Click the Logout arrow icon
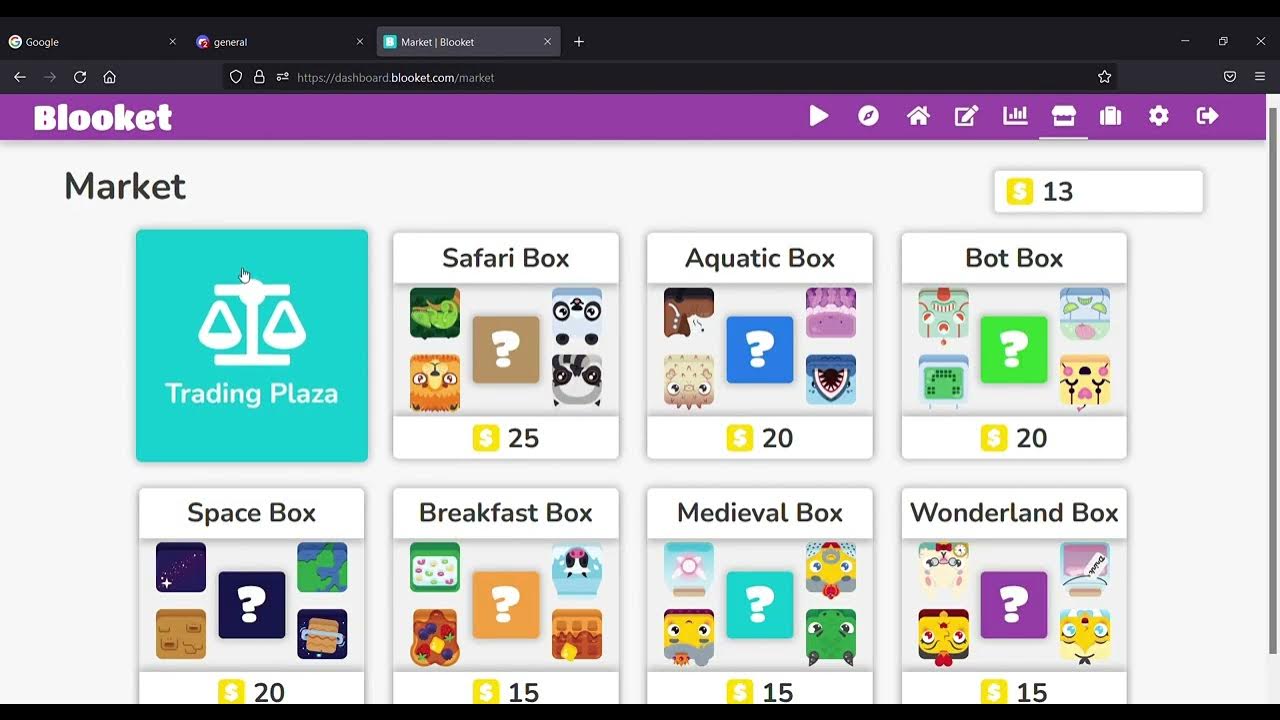This screenshot has width=1280, height=720. pos(1207,116)
